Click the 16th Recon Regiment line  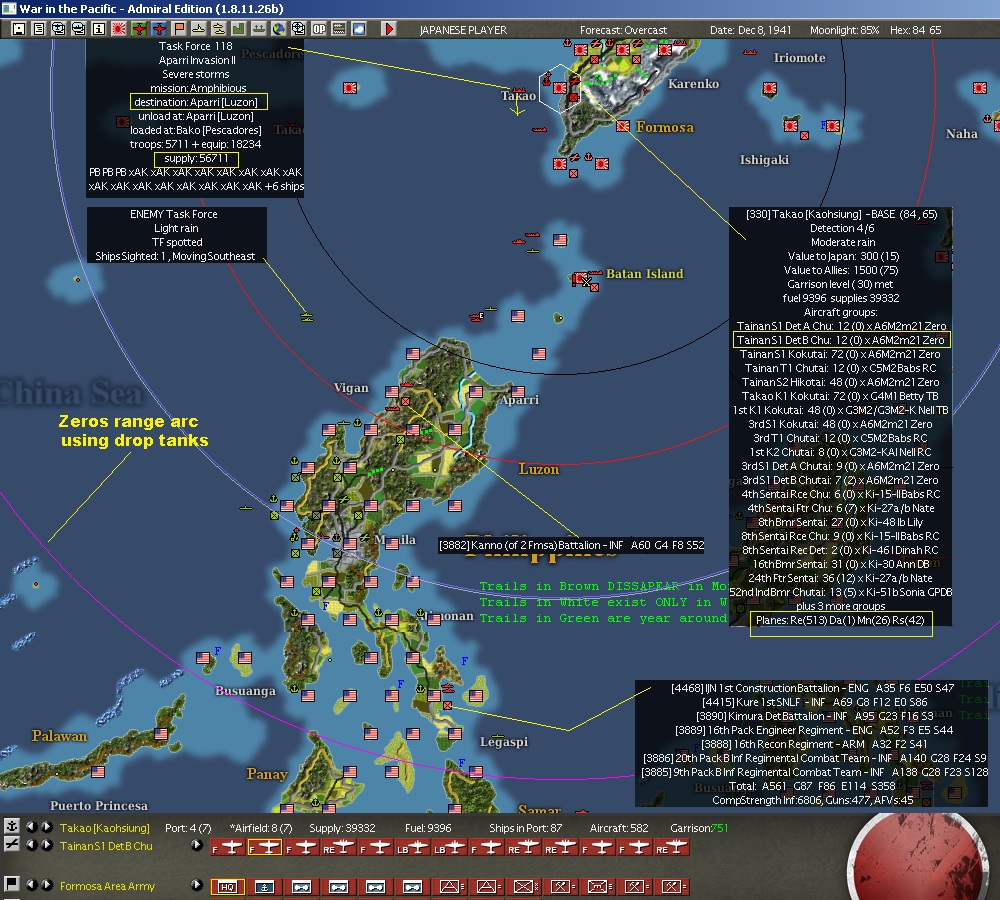click(x=814, y=744)
